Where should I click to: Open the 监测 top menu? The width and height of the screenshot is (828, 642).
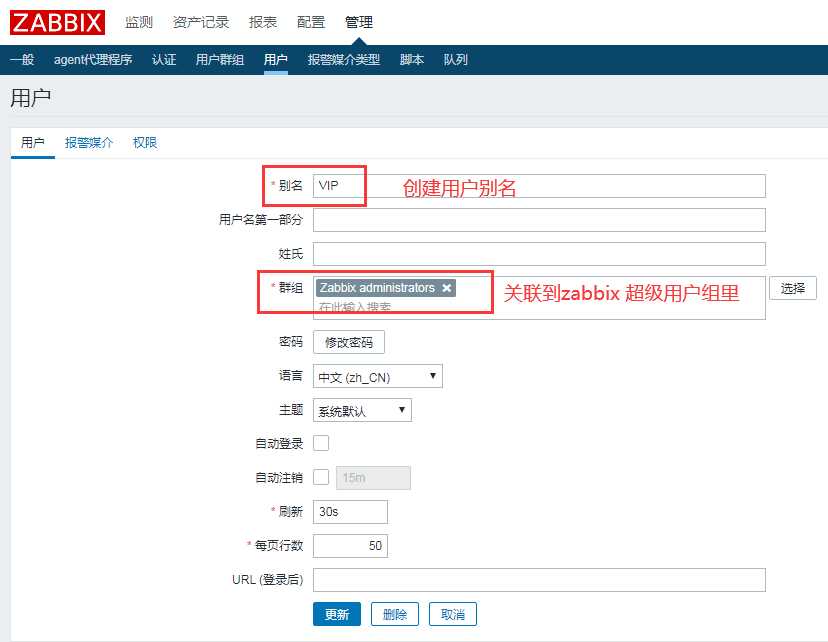(139, 22)
